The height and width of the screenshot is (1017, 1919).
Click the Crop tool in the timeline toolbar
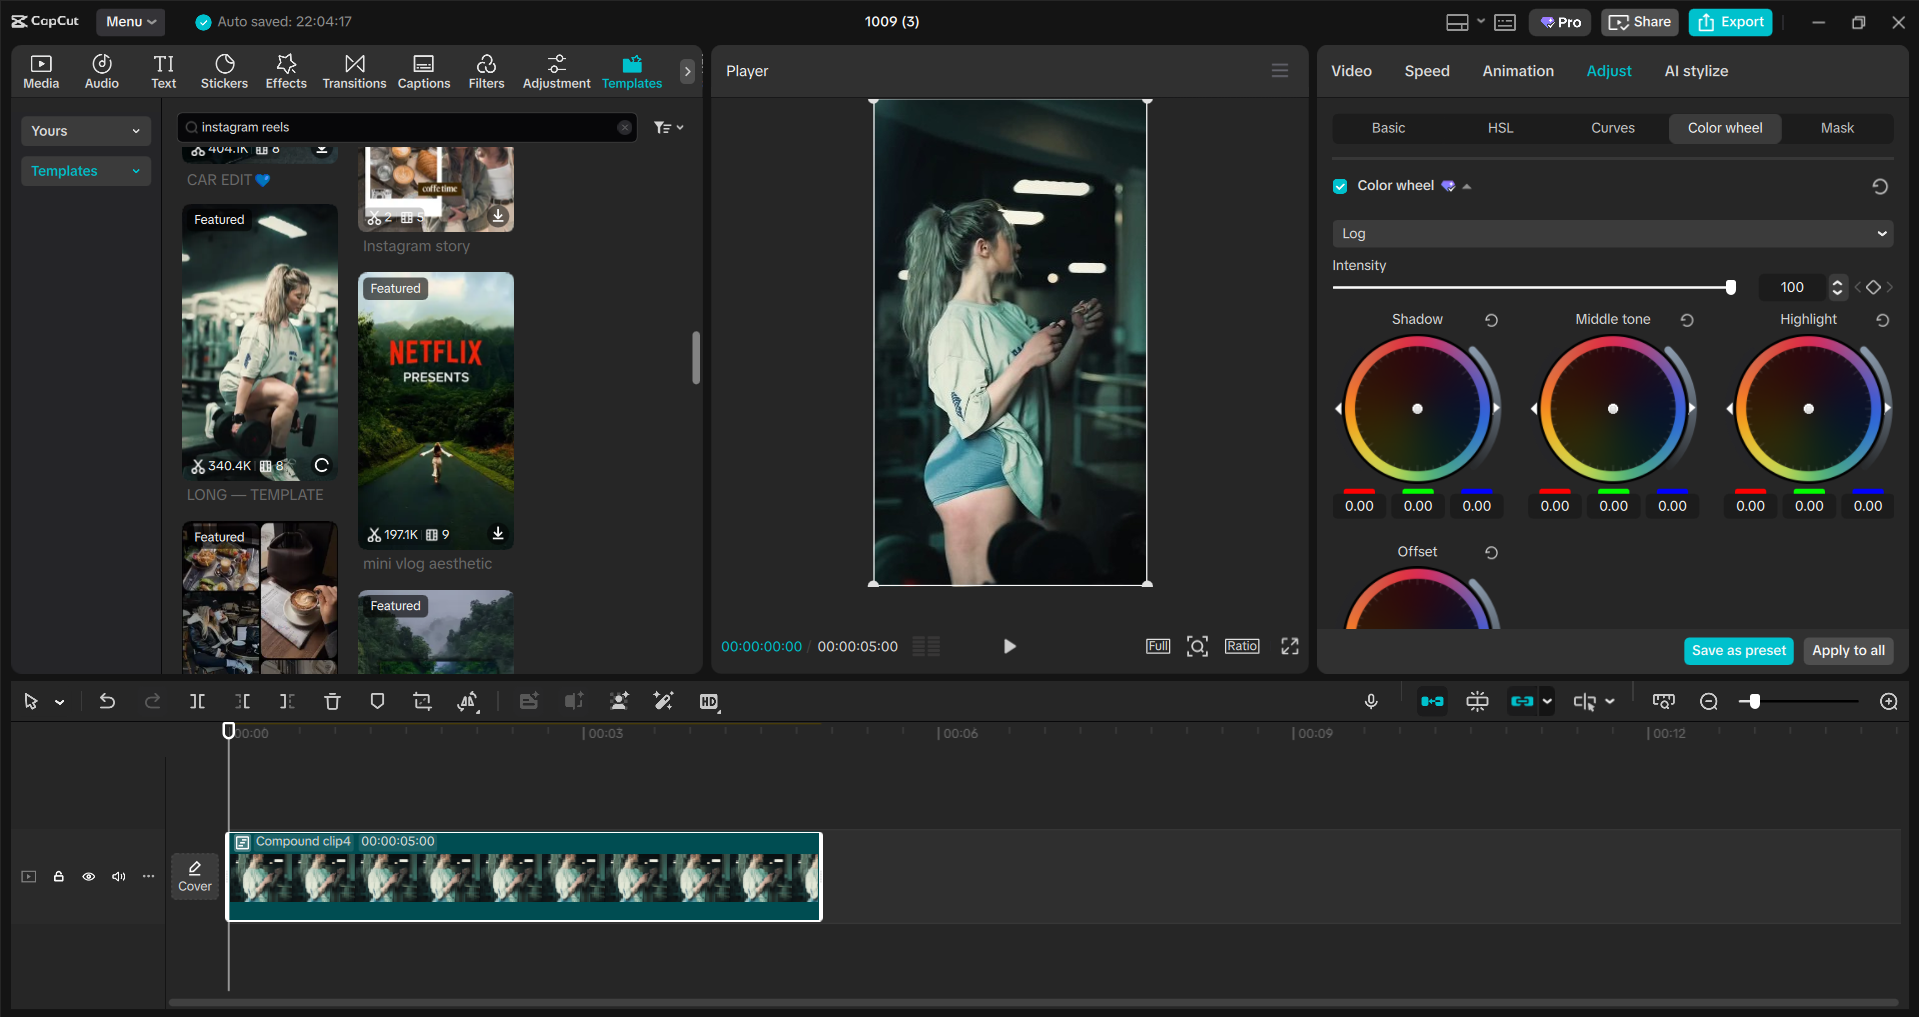(x=422, y=701)
